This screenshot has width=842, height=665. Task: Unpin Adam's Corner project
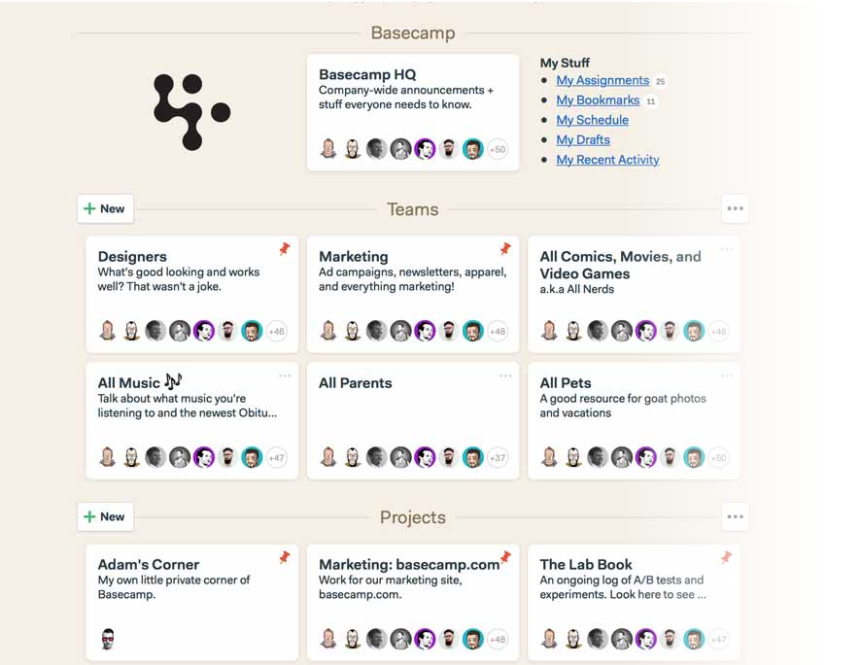285,558
